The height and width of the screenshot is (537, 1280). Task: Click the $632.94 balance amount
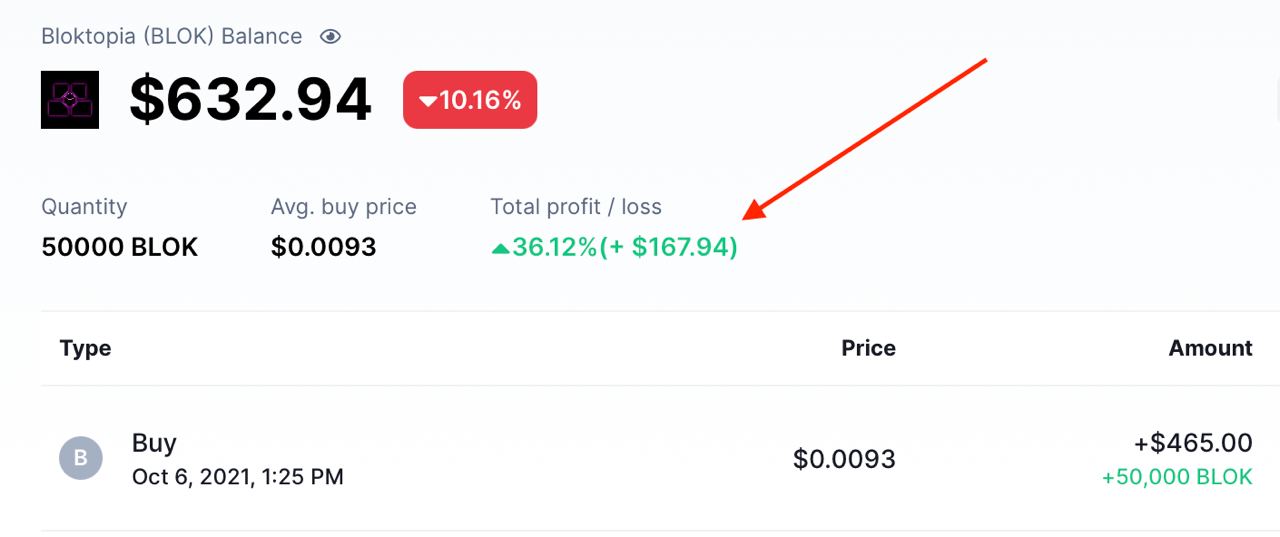(250, 100)
